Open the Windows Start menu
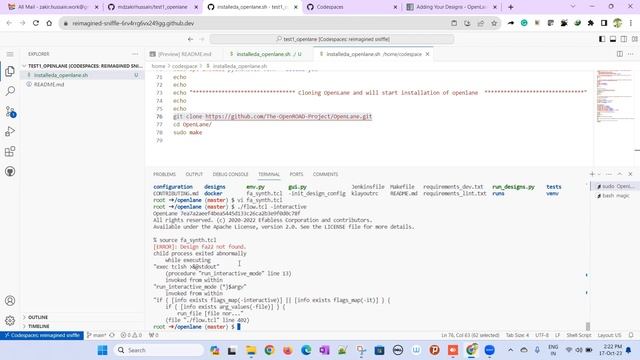This screenshot has width=640, height=360. pyautogui.click(x=102, y=350)
